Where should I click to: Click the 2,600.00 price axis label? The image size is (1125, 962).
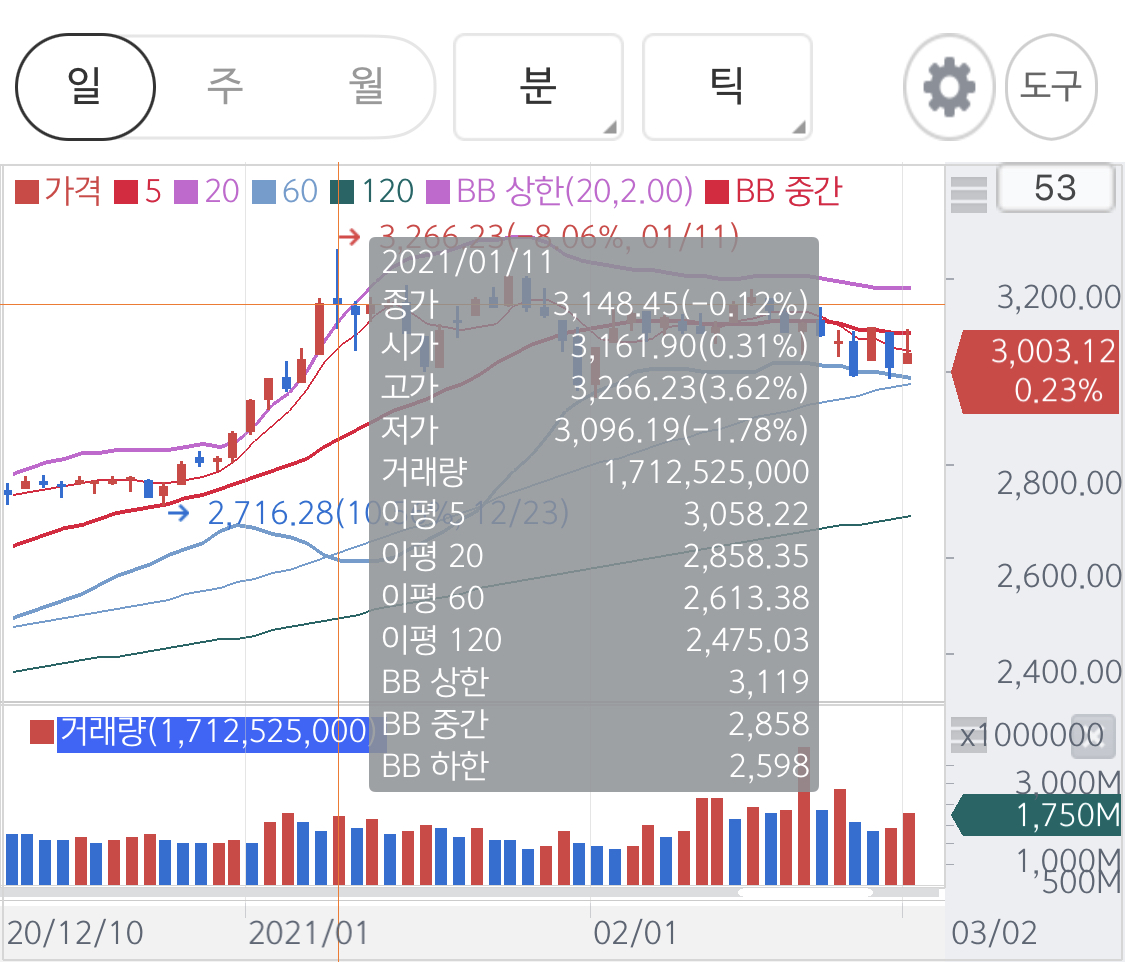(1059, 576)
